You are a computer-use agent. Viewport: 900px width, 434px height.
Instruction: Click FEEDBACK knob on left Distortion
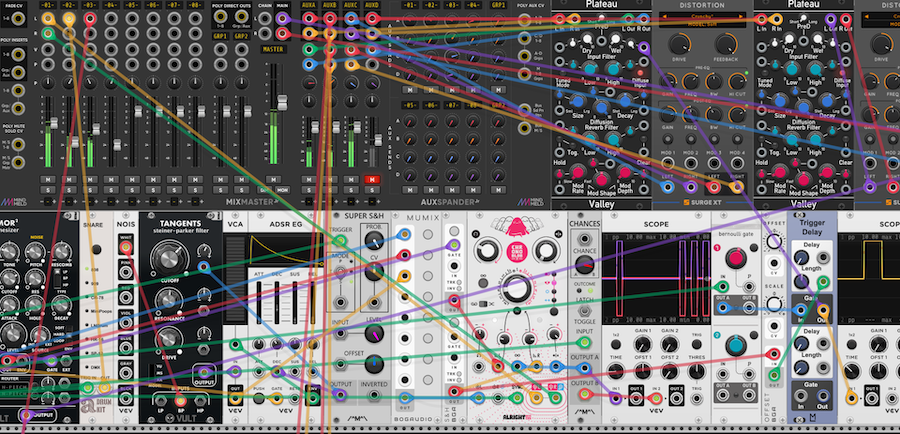(x=726, y=44)
